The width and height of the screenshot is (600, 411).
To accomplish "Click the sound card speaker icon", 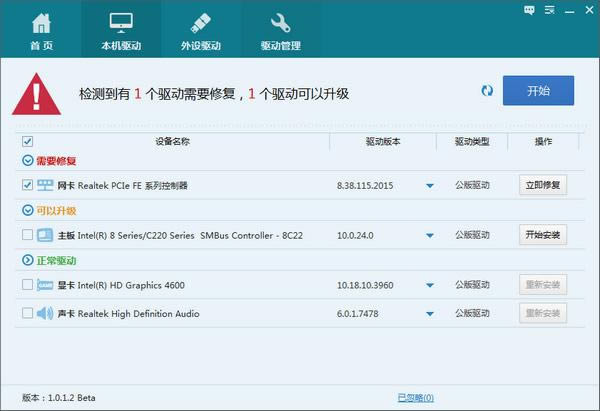I will tap(45, 313).
